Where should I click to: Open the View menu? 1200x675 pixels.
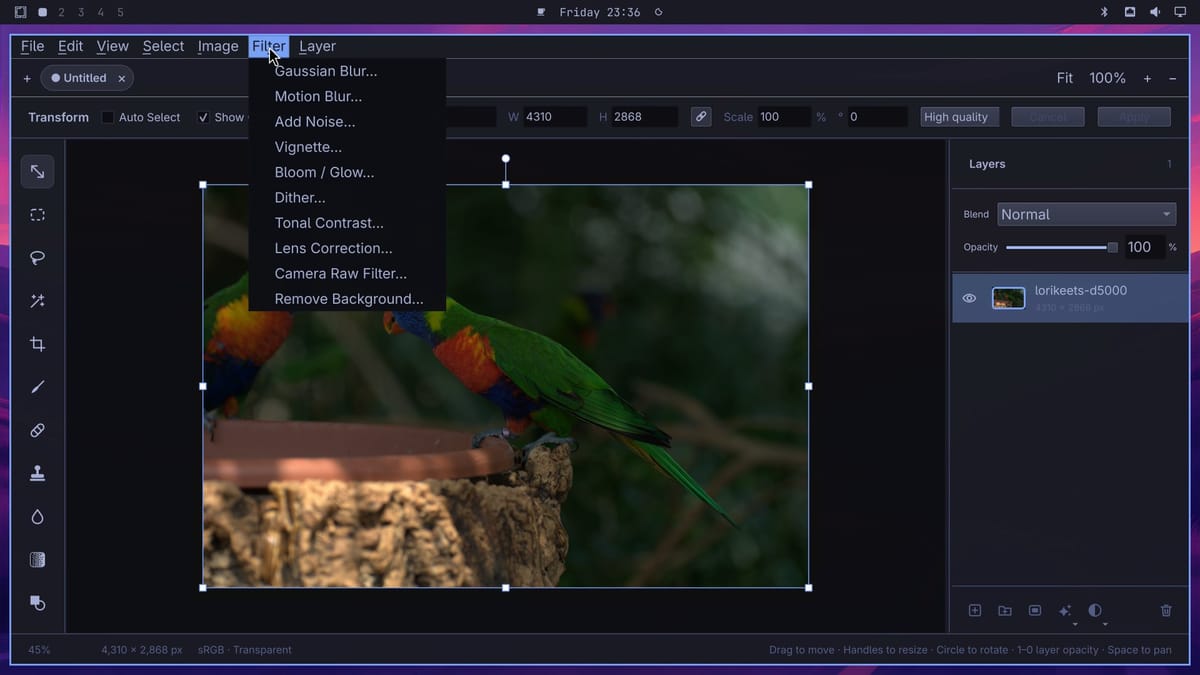[x=112, y=46]
